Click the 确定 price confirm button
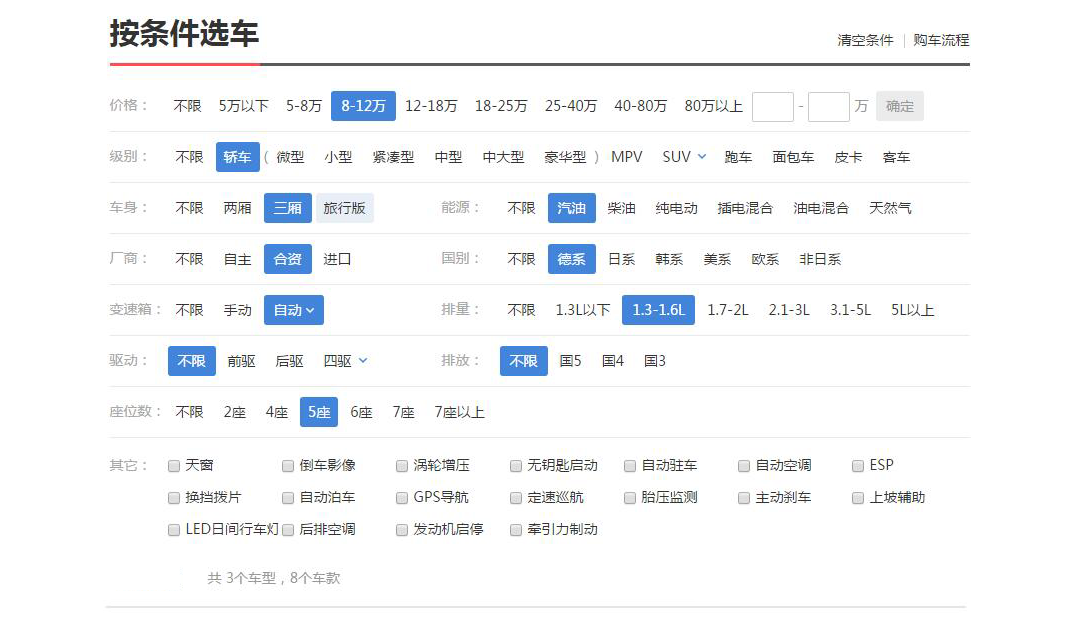Viewport: 1080px width, 626px height. (899, 106)
